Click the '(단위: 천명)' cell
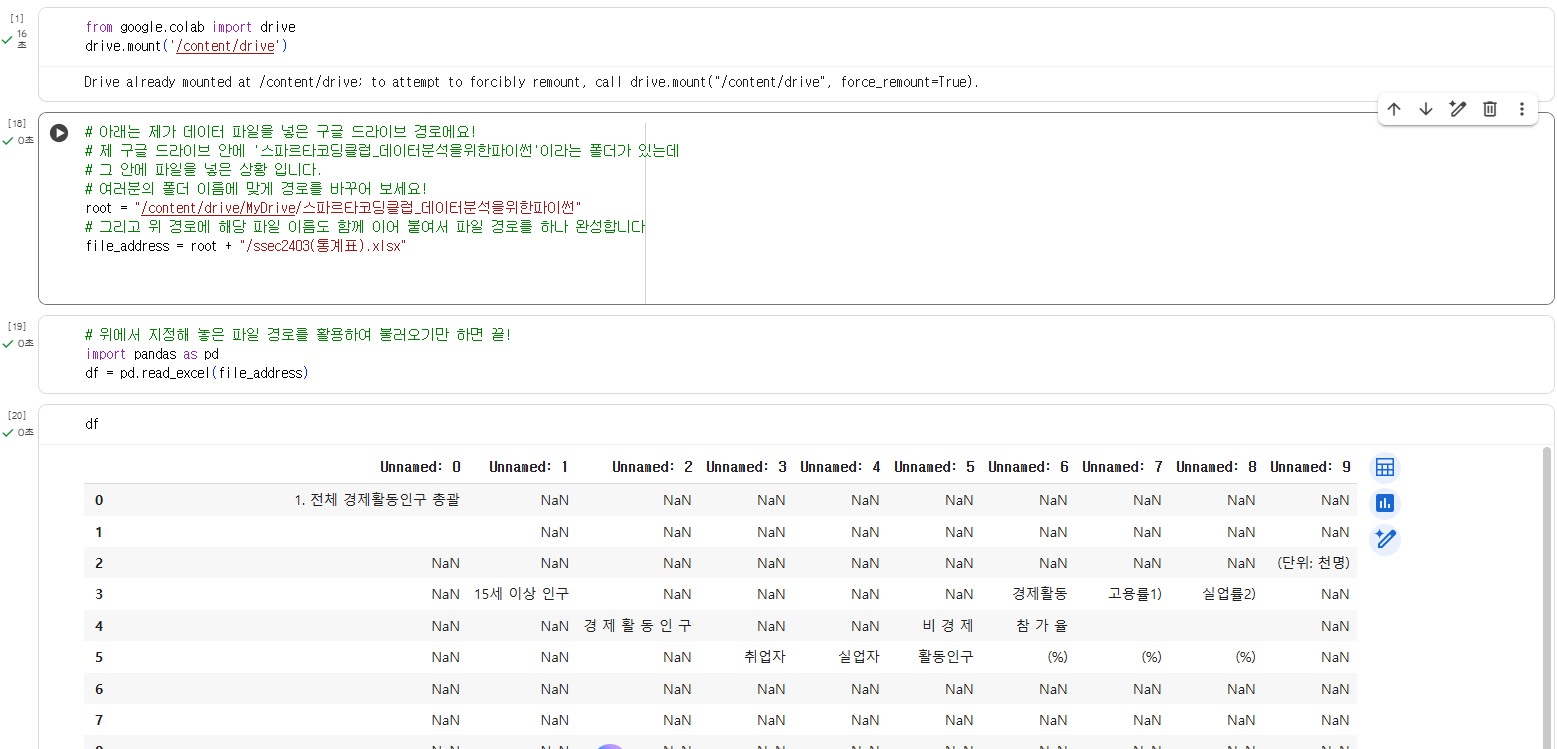The width and height of the screenshot is (1557, 749). [x=1313, y=563]
